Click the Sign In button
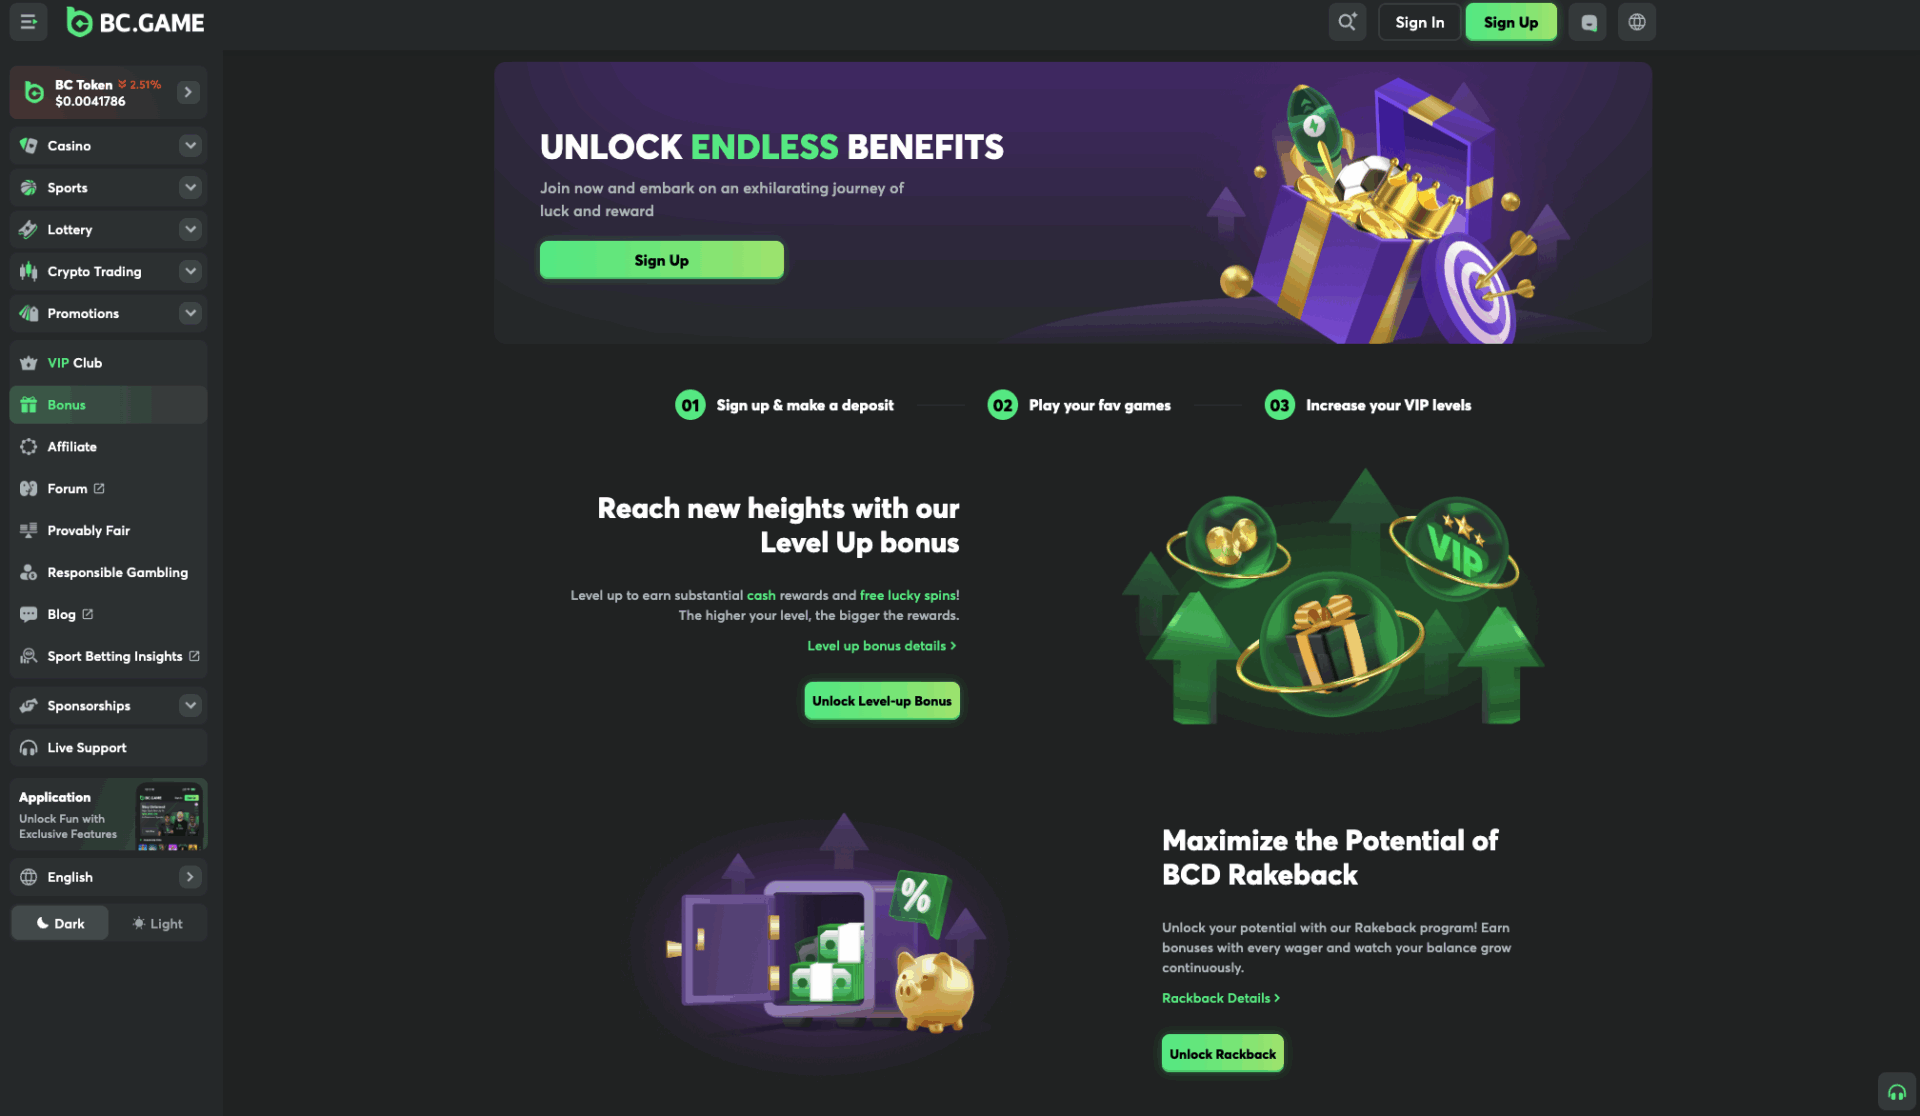The width and height of the screenshot is (1920, 1116). [x=1419, y=22]
